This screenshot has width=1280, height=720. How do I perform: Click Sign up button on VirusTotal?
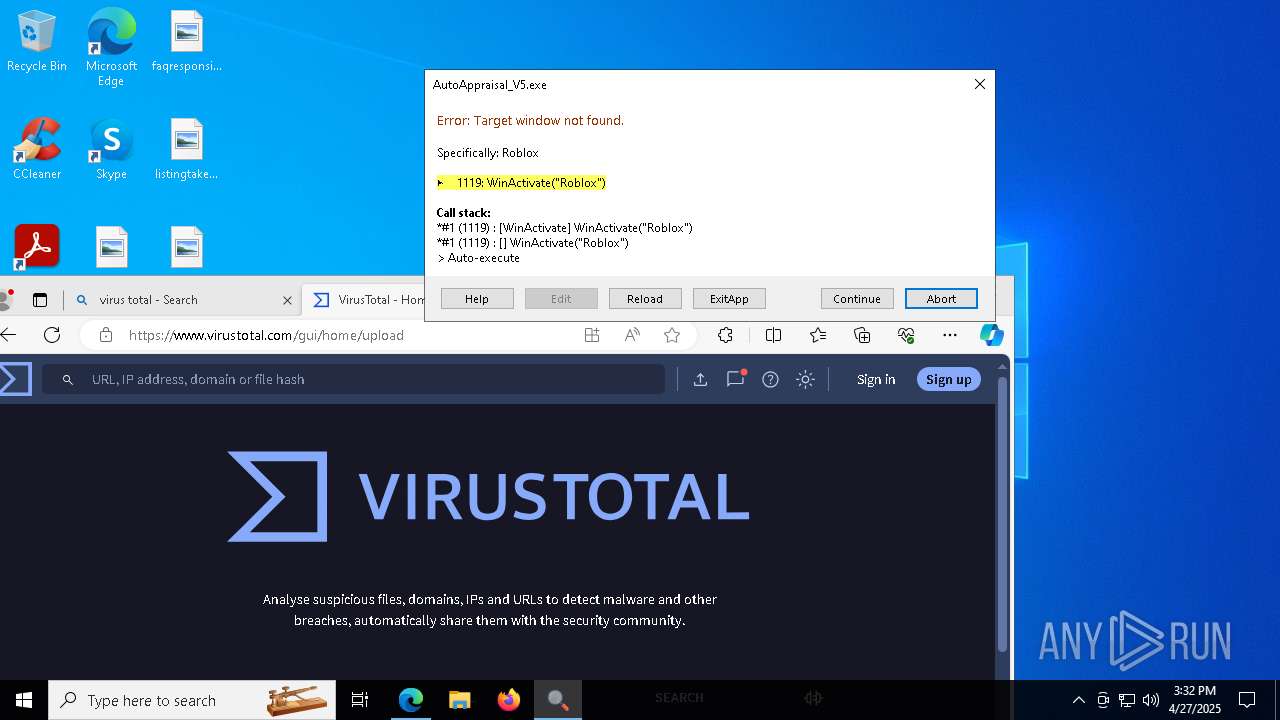click(949, 379)
